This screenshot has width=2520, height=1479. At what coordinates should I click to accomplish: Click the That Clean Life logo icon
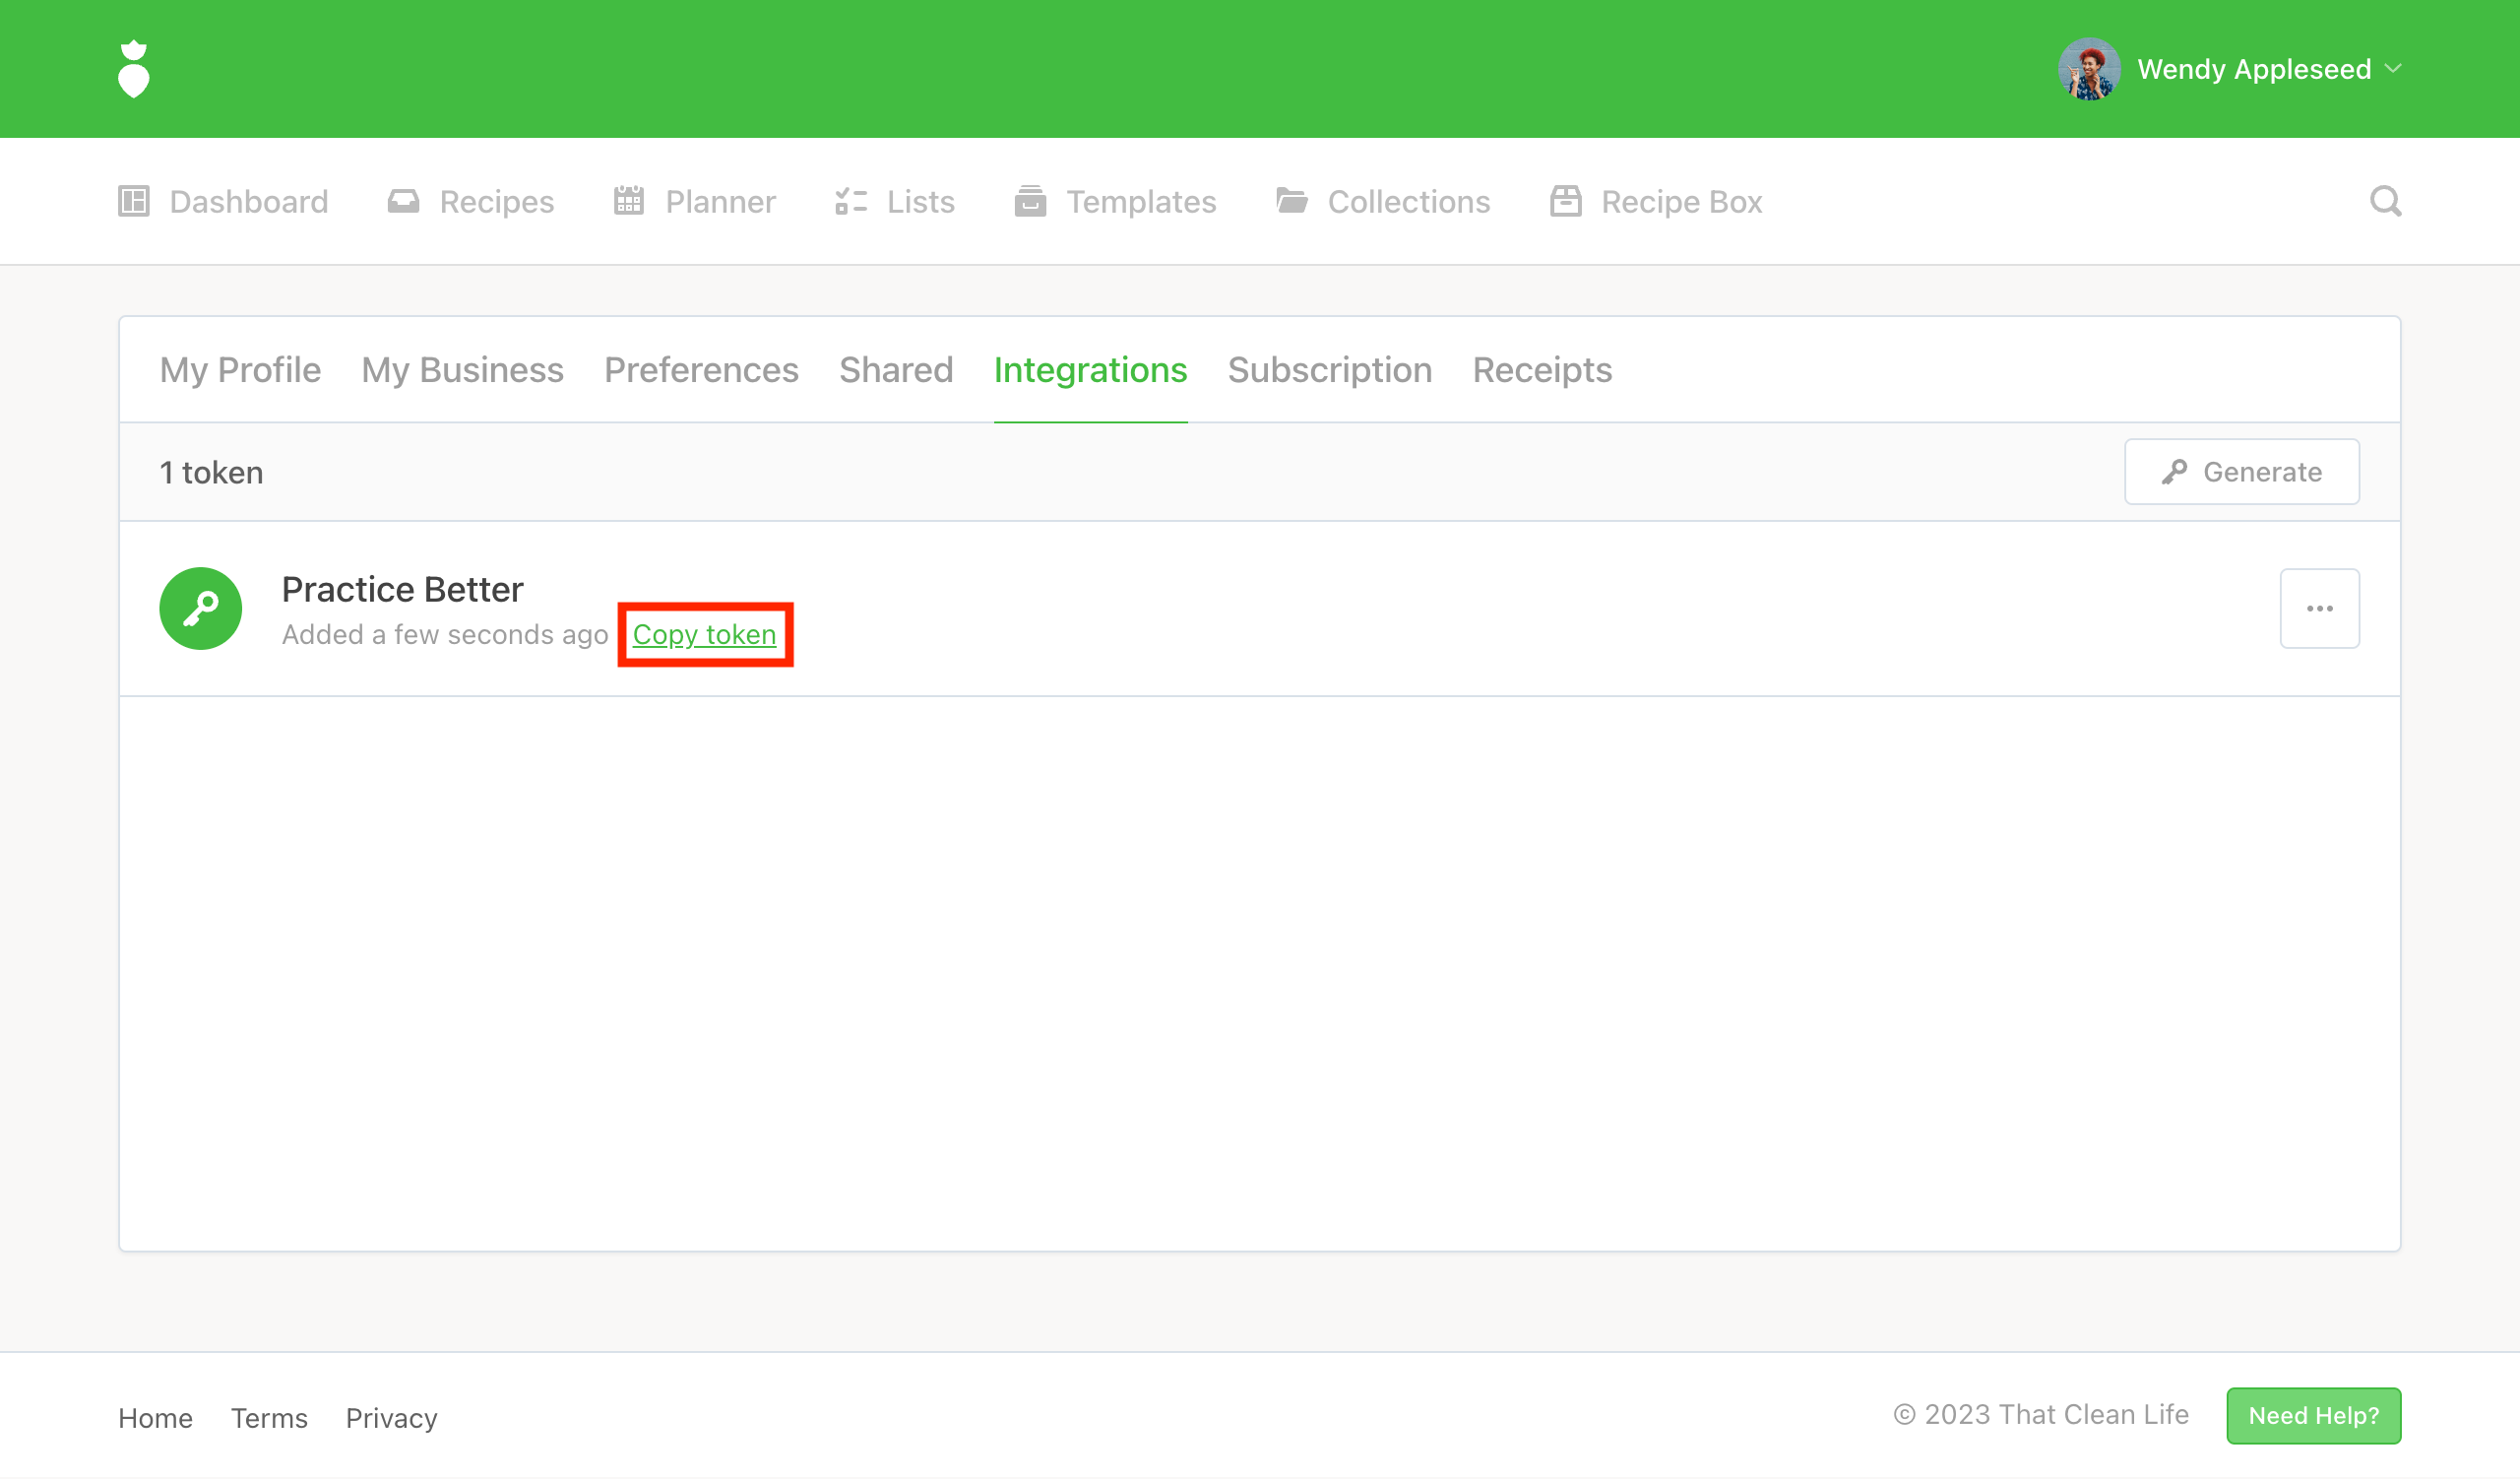(133, 69)
